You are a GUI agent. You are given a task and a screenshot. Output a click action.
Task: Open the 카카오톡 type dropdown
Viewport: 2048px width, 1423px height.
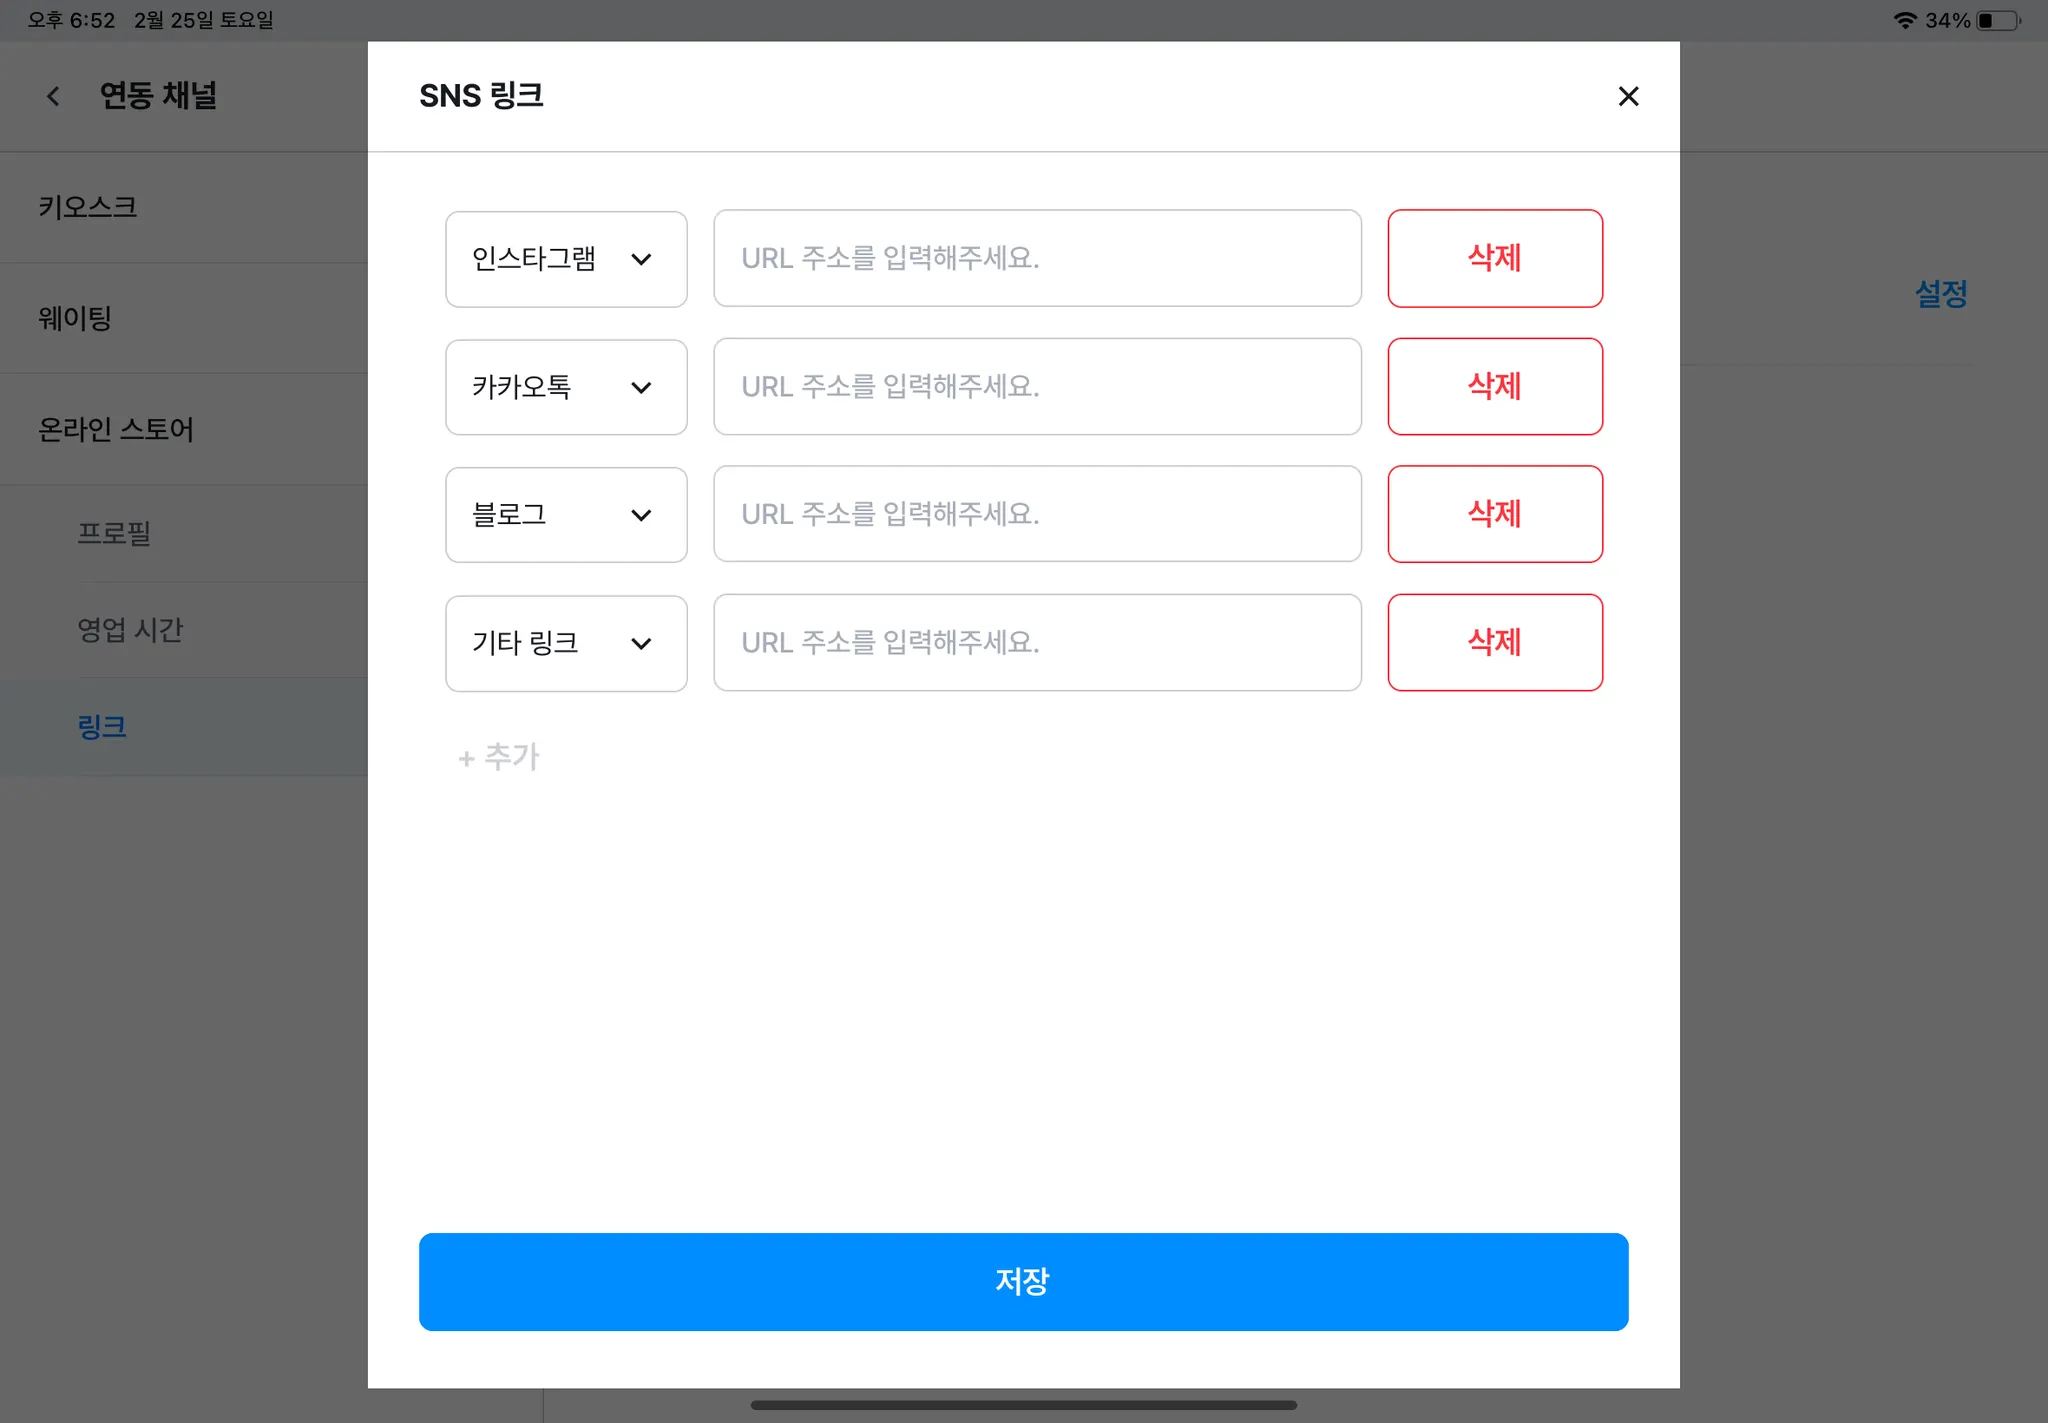566,387
